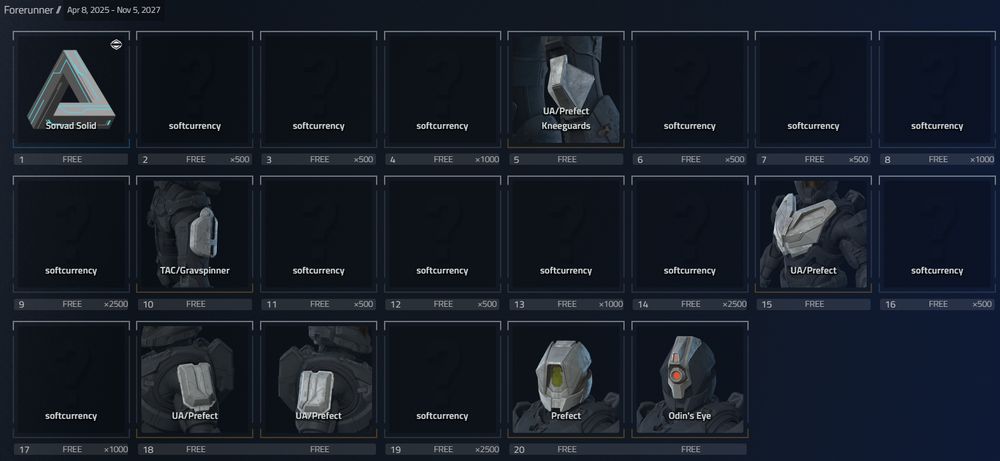
Task: Click the round badge icon on Sorvad Solid
Action: pyautogui.click(x=116, y=44)
